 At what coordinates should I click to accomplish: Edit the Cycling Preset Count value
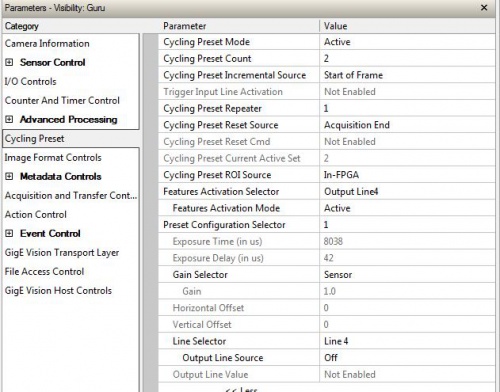[407, 58]
